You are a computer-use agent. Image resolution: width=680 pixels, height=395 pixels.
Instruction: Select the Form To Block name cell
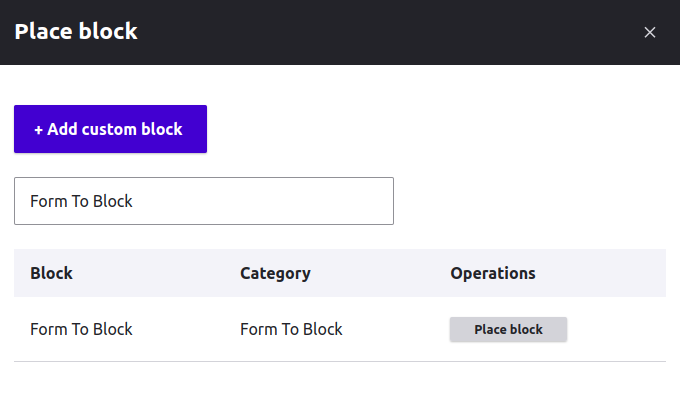point(81,329)
